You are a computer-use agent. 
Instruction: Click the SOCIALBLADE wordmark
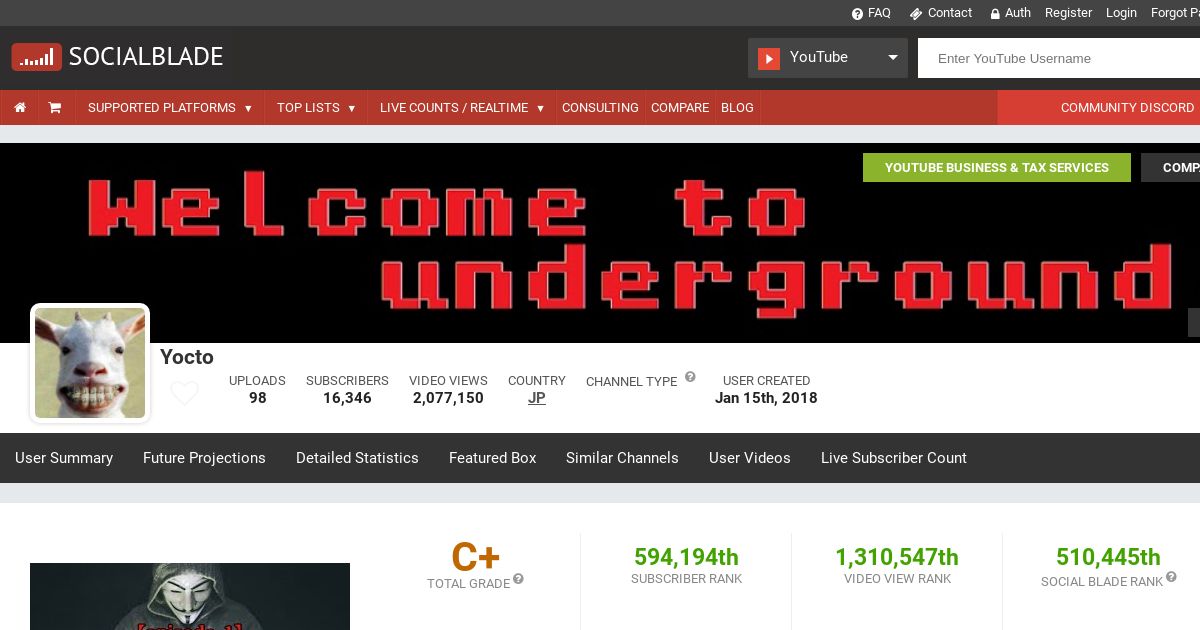[x=146, y=57]
